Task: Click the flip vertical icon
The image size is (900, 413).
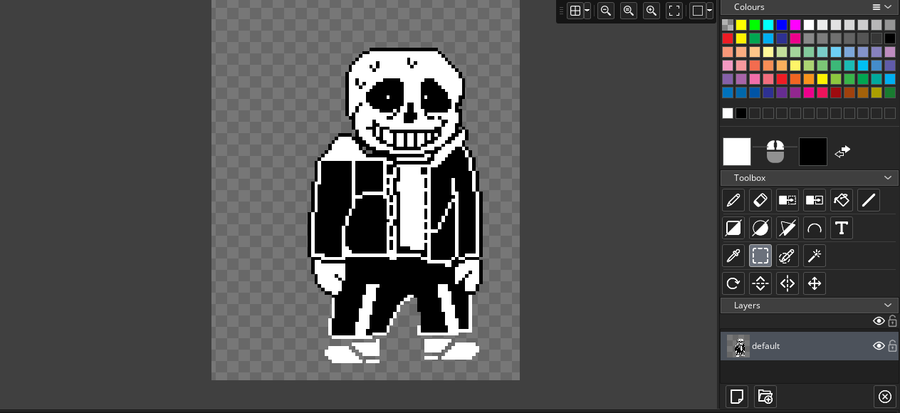Action: (x=760, y=283)
